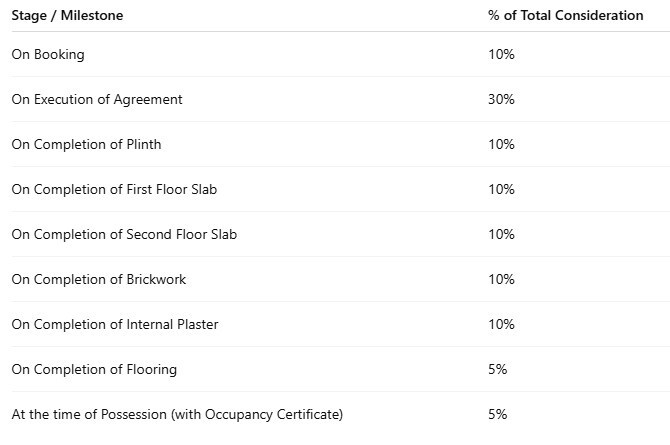
Task: Select On Completion of Internal Plaster
Action: pos(115,324)
